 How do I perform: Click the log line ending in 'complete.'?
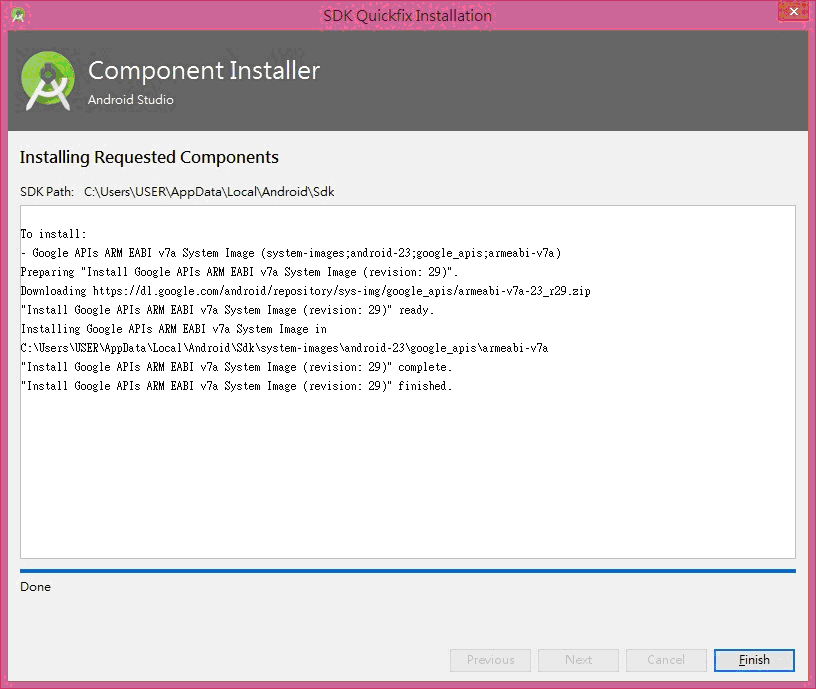tap(236, 367)
